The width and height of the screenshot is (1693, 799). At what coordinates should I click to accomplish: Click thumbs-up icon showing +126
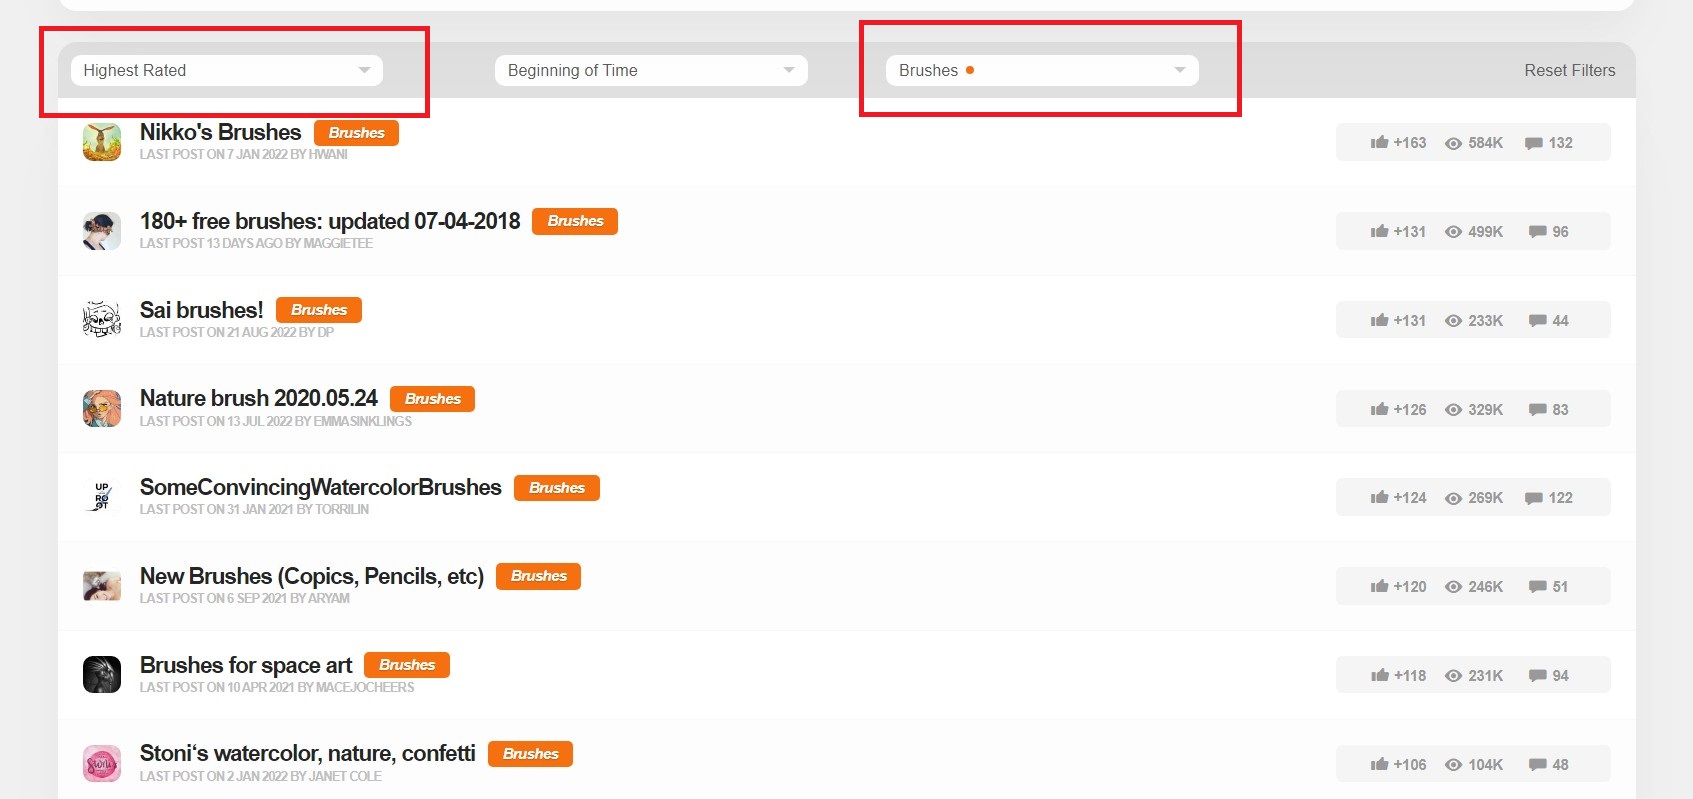tap(1379, 409)
